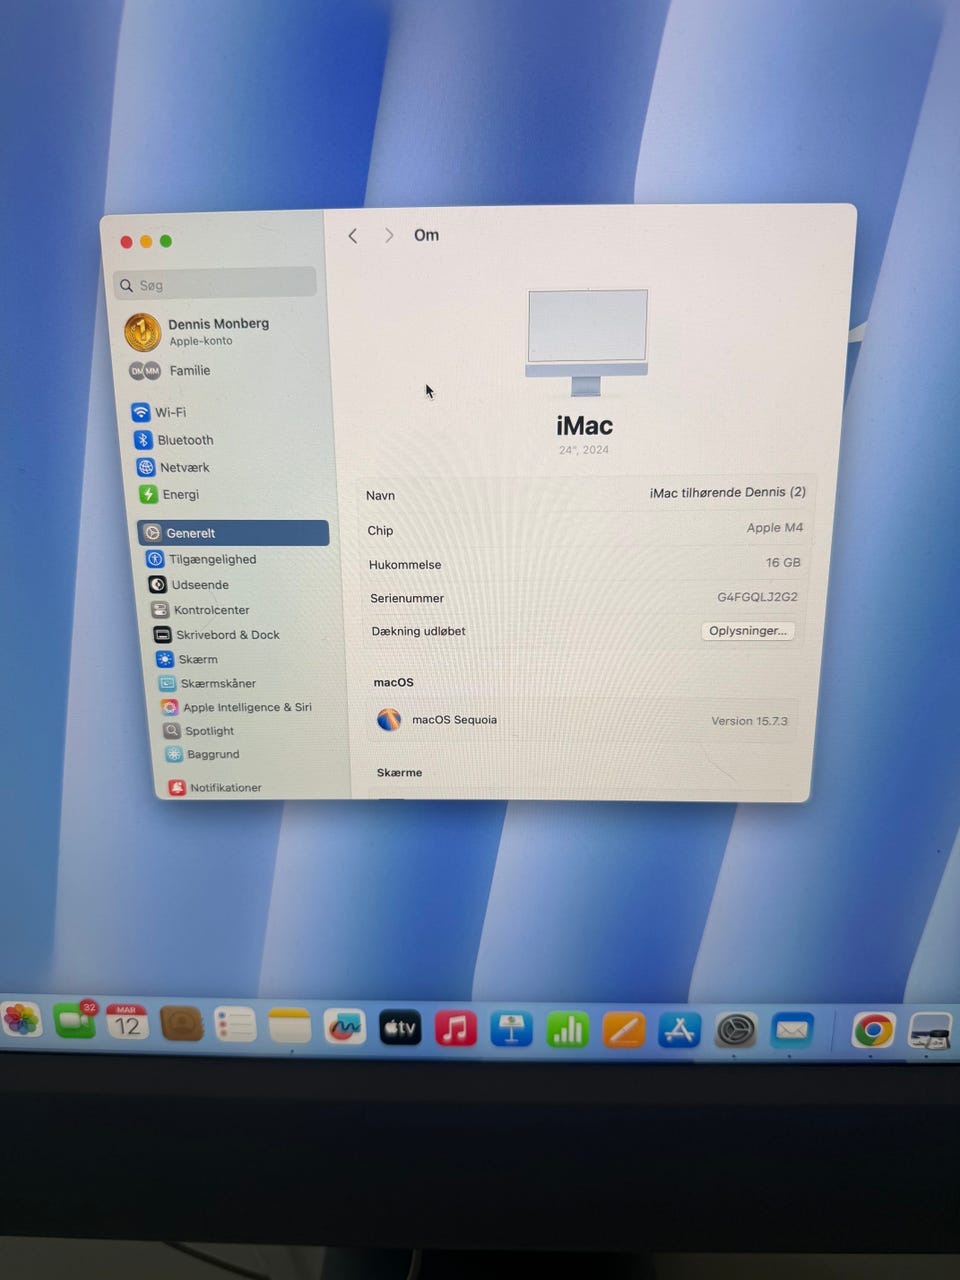This screenshot has width=960, height=1280.
Task: Go back with the left chevron
Action: [x=353, y=236]
